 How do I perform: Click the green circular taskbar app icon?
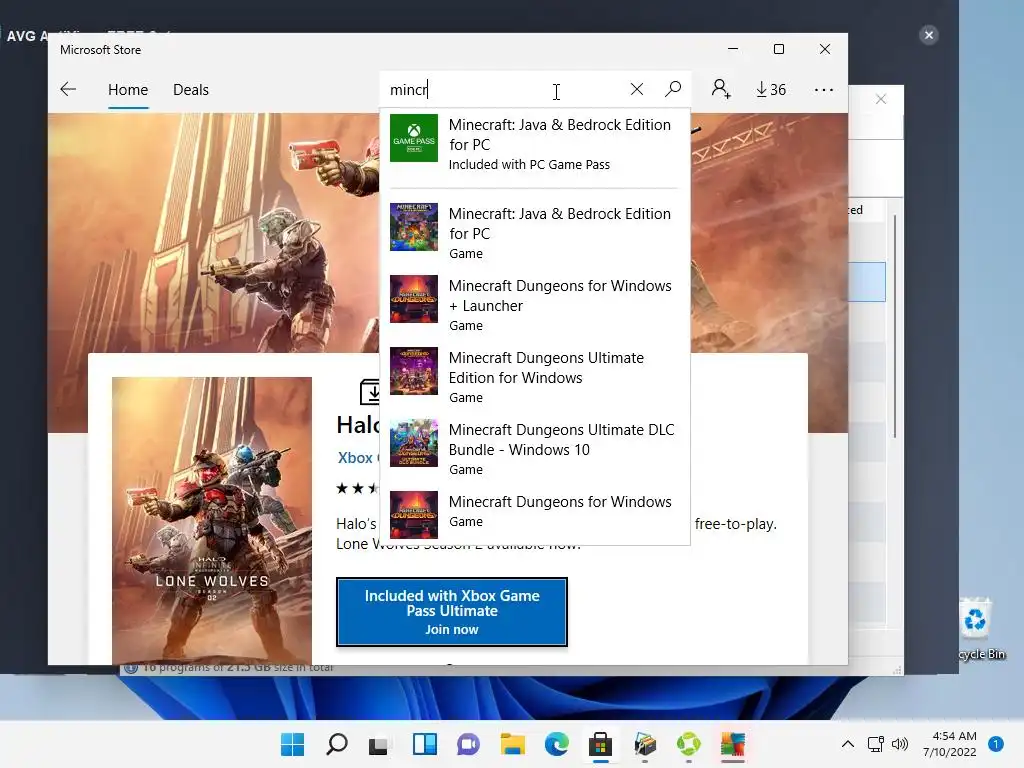click(688, 744)
